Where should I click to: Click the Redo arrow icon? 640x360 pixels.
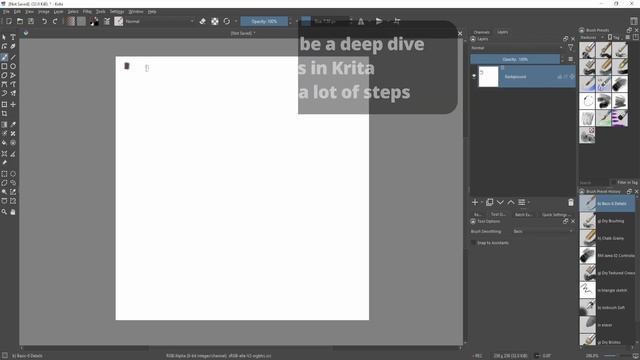55,21
